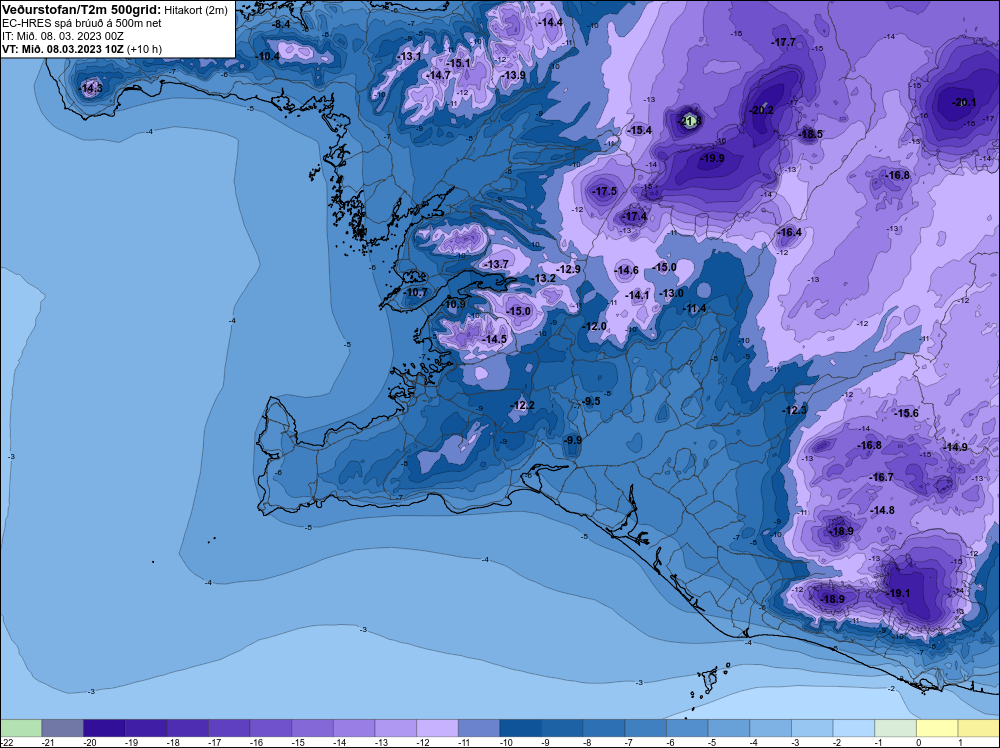Click the -14.9 temperature label
This screenshot has height=748, width=1000.
[955, 447]
